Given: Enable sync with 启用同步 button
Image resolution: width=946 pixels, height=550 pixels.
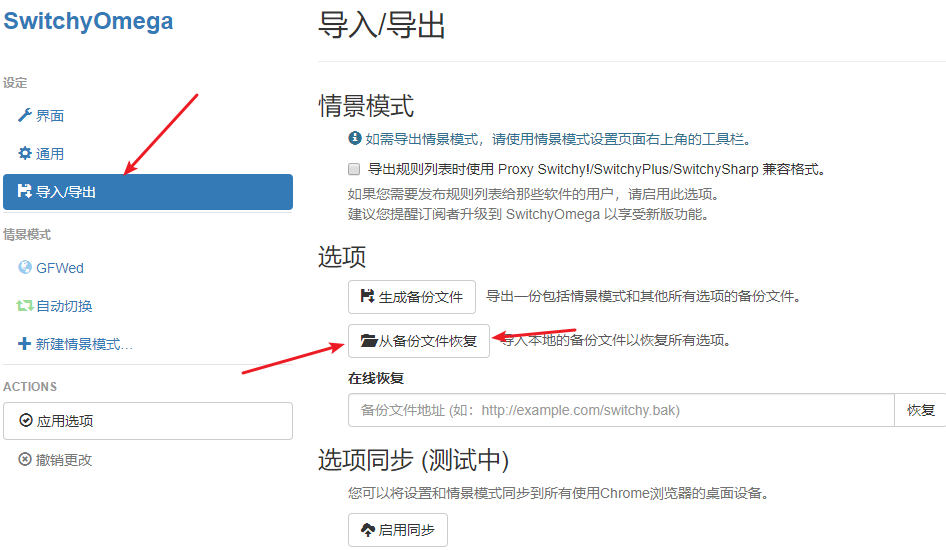Looking at the screenshot, I should click(398, 530).
